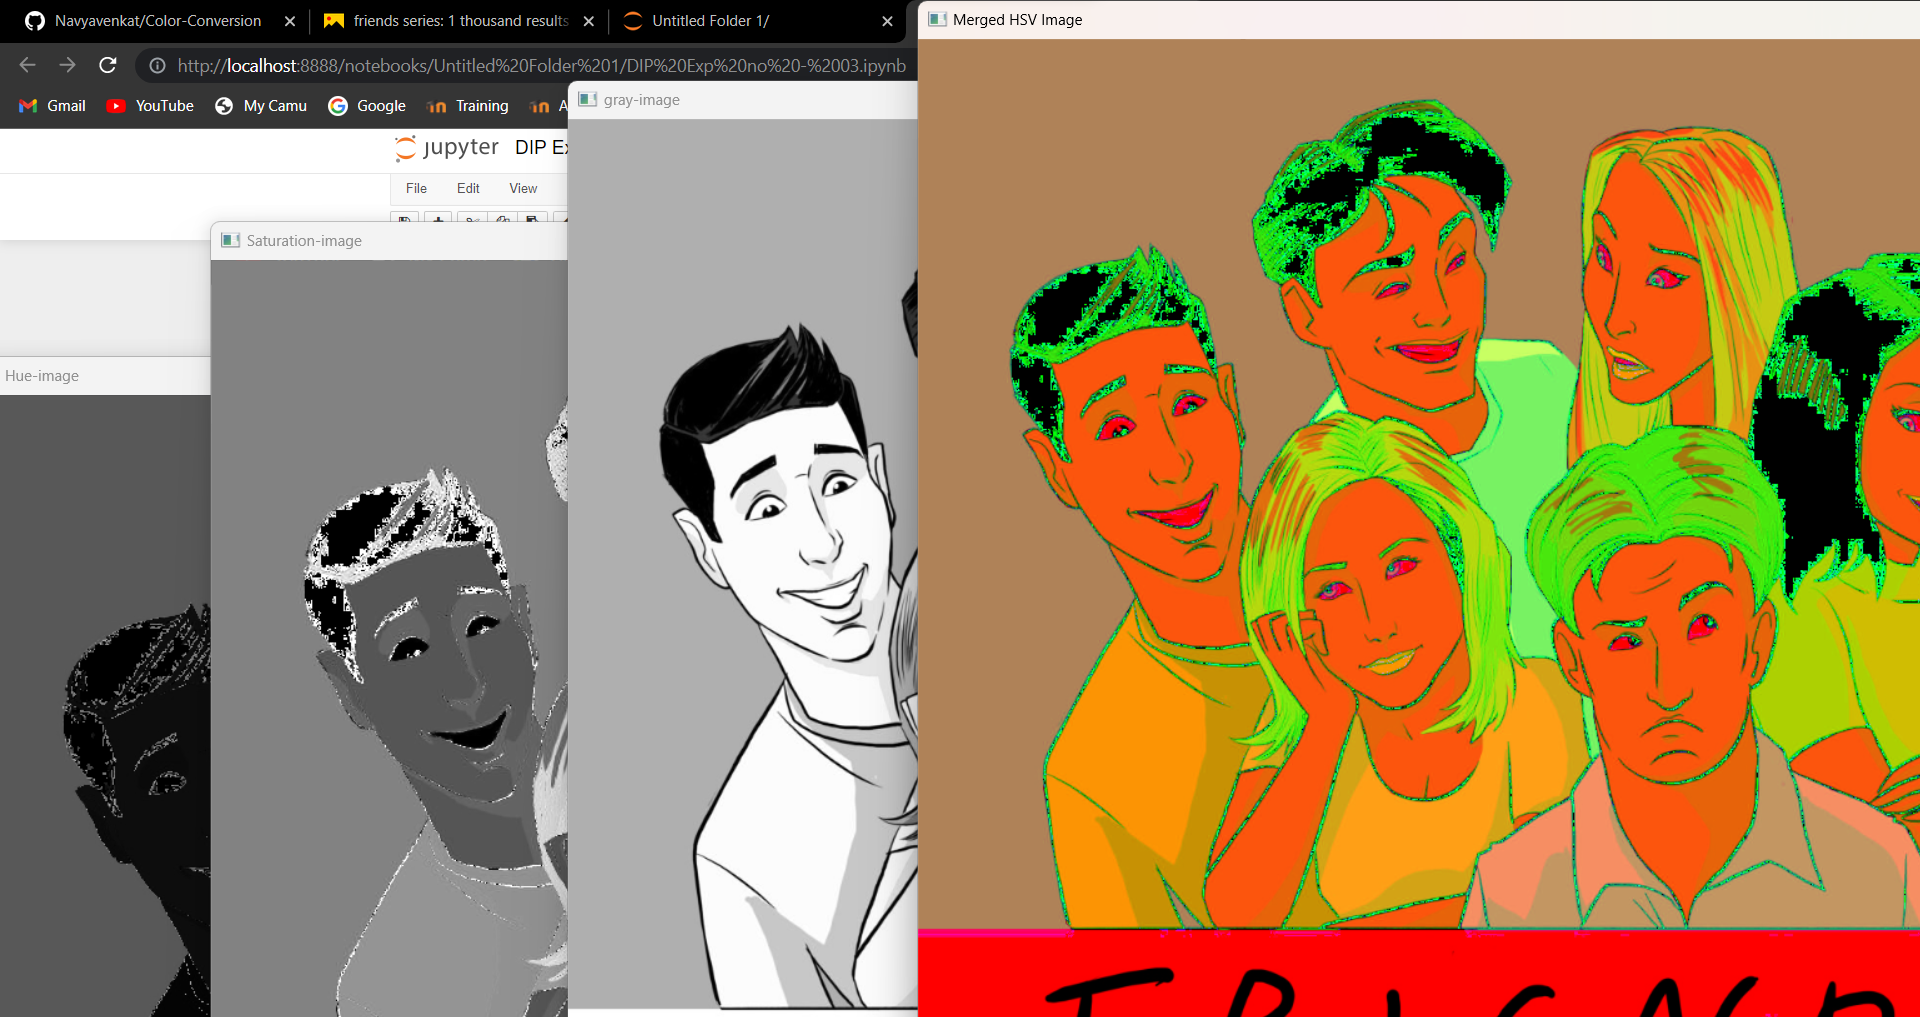Click the GitHub favicon on the first tab
The height and width of the screenshot is (1017, 1920).
pyautogui.click(x=35, y=21)
